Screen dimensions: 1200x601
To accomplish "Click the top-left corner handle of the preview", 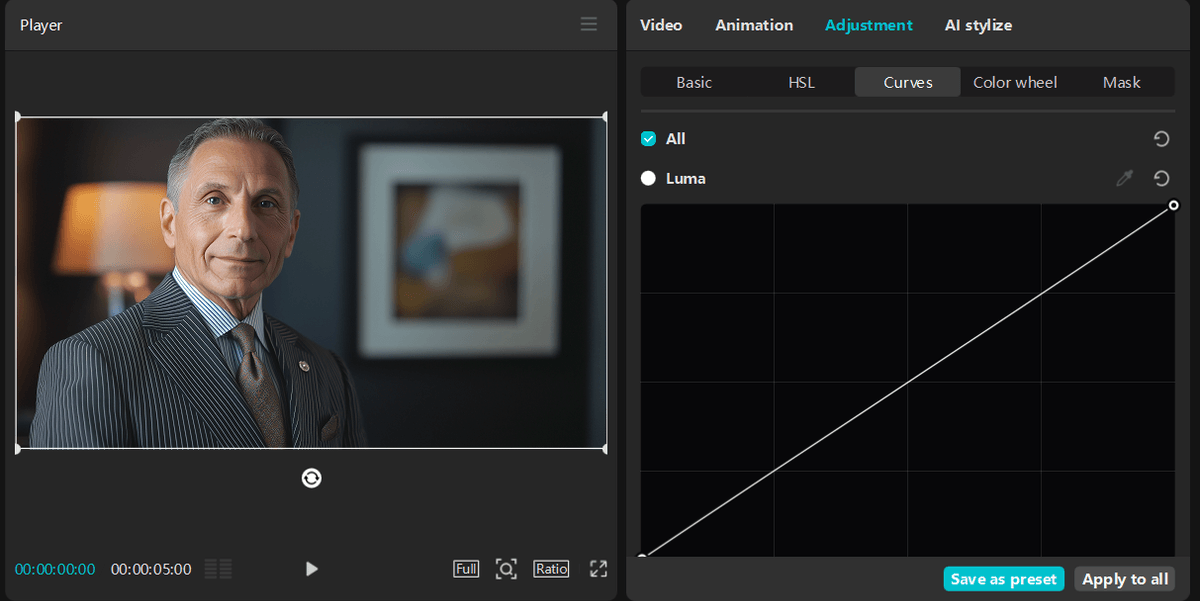I will pyautogui.click(x=17, y=117).
